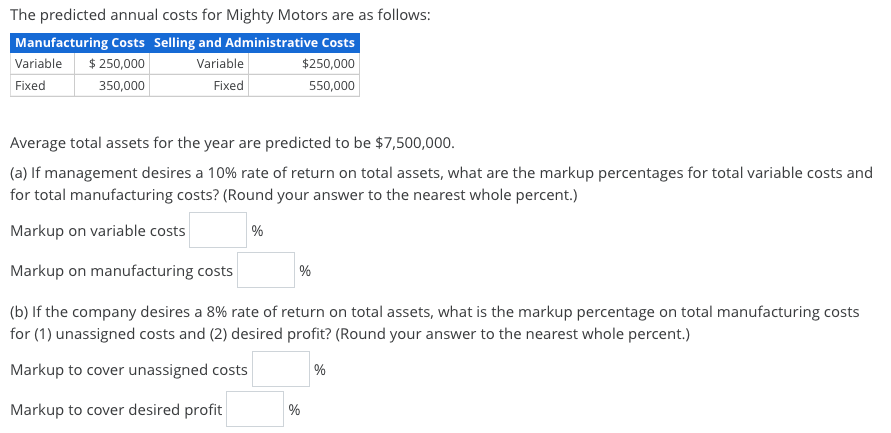This screenshot has height=433, width=891.
Task: Select the $250,000 selling variable cost cell
Action: [304, 64]
